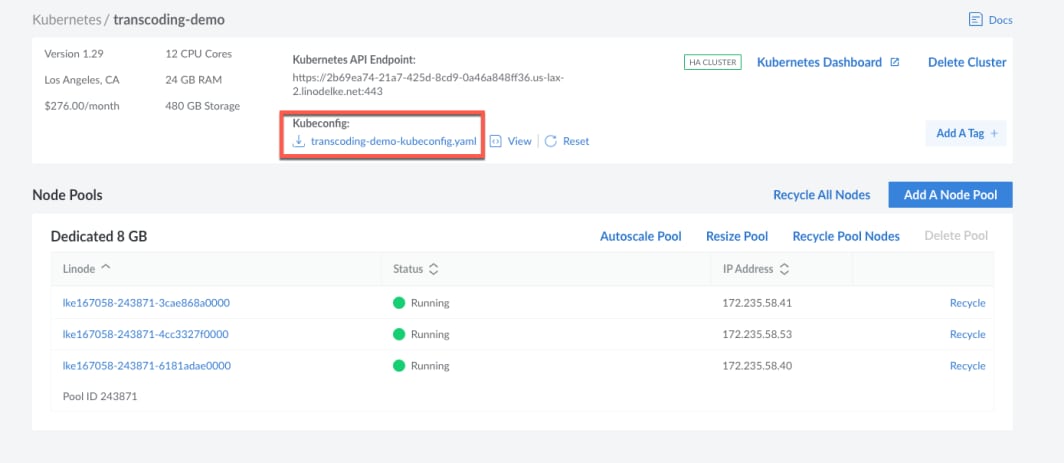Viewport: 1064px width, 463px height.
Task: Open Autoscale Pool settings
Action: [x=640, y=236]
